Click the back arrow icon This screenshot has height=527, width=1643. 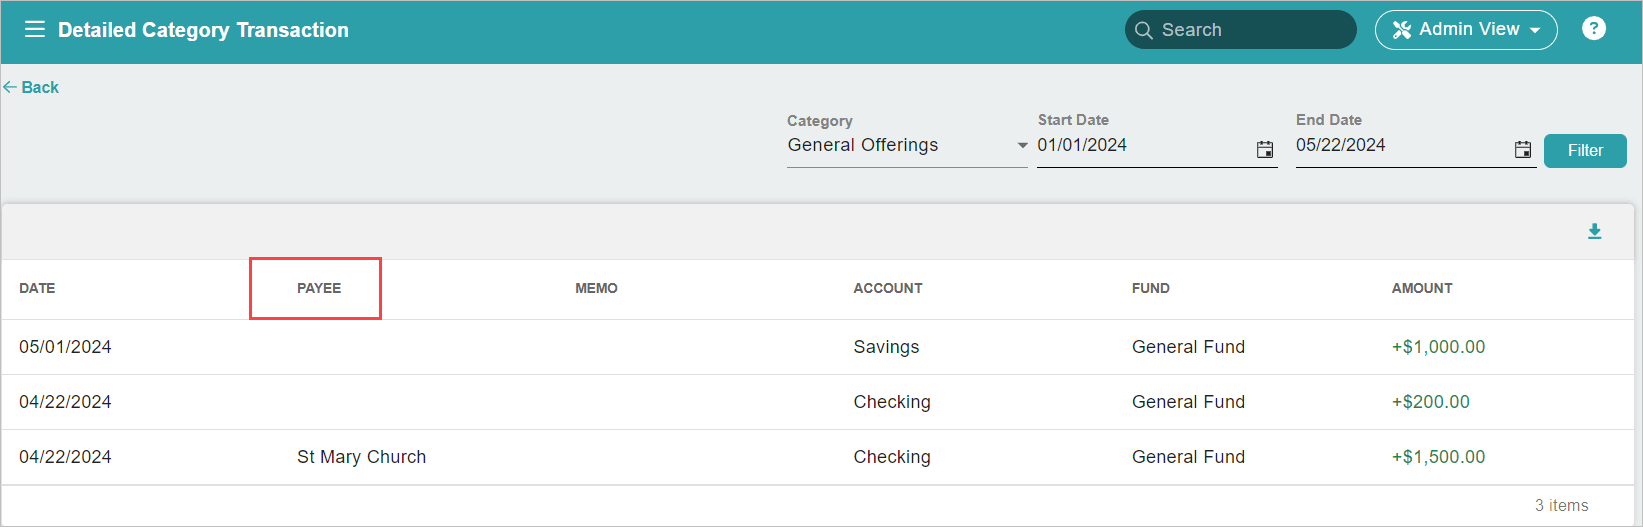pyautogui.click(x=10, y=87)
